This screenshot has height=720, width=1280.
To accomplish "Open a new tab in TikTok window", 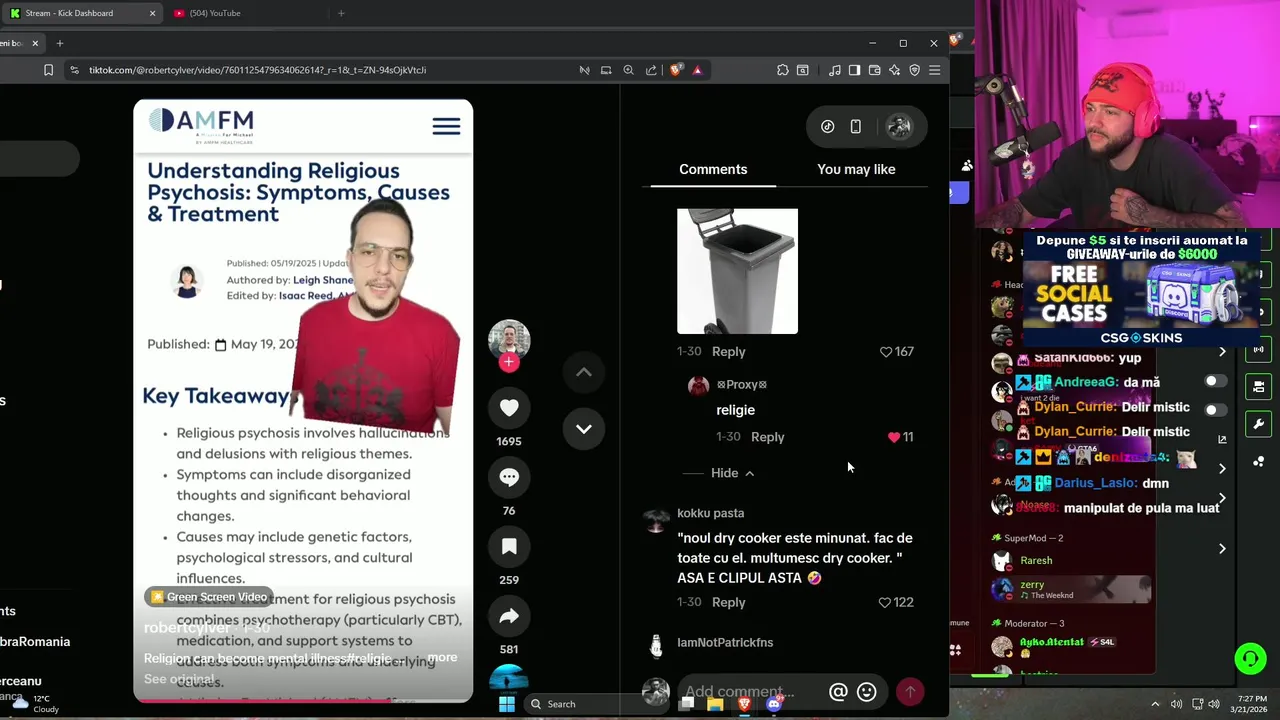I will tap(59, 43).
